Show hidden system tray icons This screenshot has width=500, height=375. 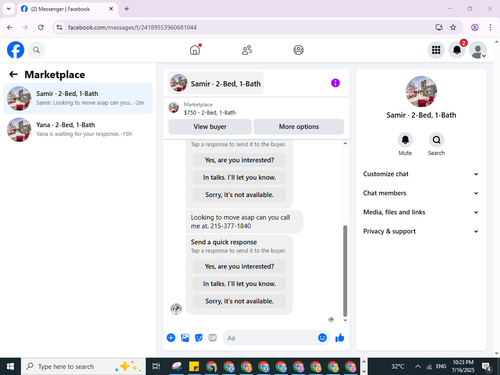coord(418,366)
